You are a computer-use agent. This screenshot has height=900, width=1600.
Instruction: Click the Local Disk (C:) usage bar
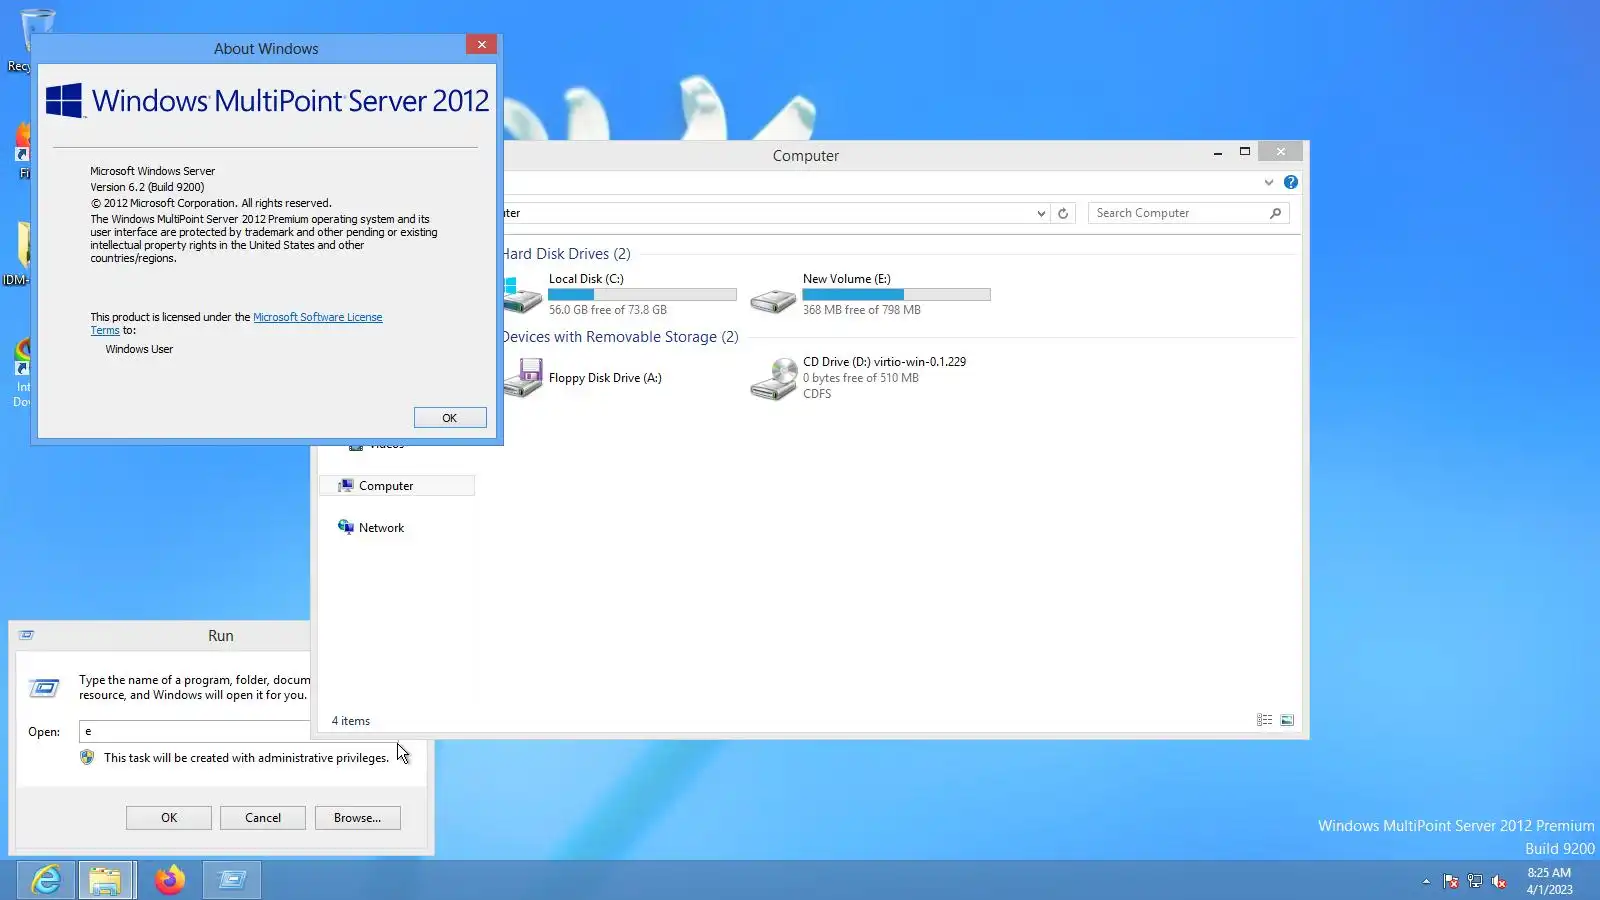pyautogui.click(x=642, y=295)
